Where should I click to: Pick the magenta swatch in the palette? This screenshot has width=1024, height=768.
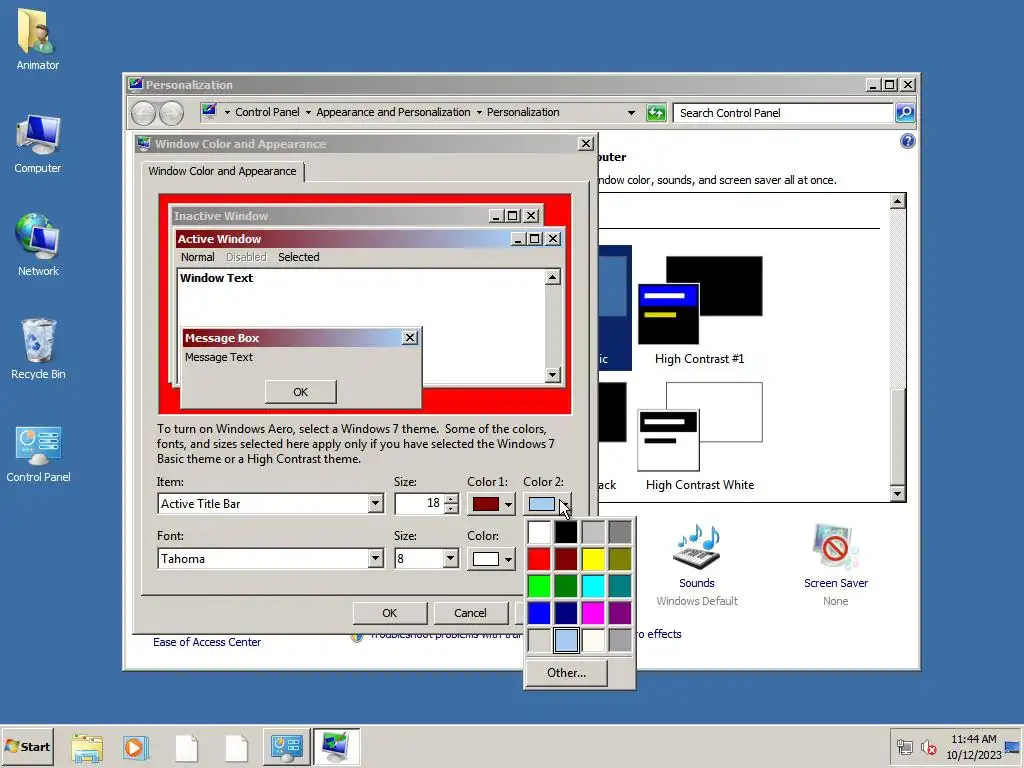[593, 613]
